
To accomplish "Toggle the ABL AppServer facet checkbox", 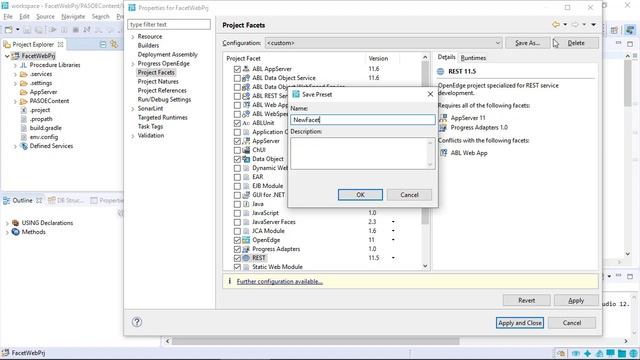I will coord(237,69).
